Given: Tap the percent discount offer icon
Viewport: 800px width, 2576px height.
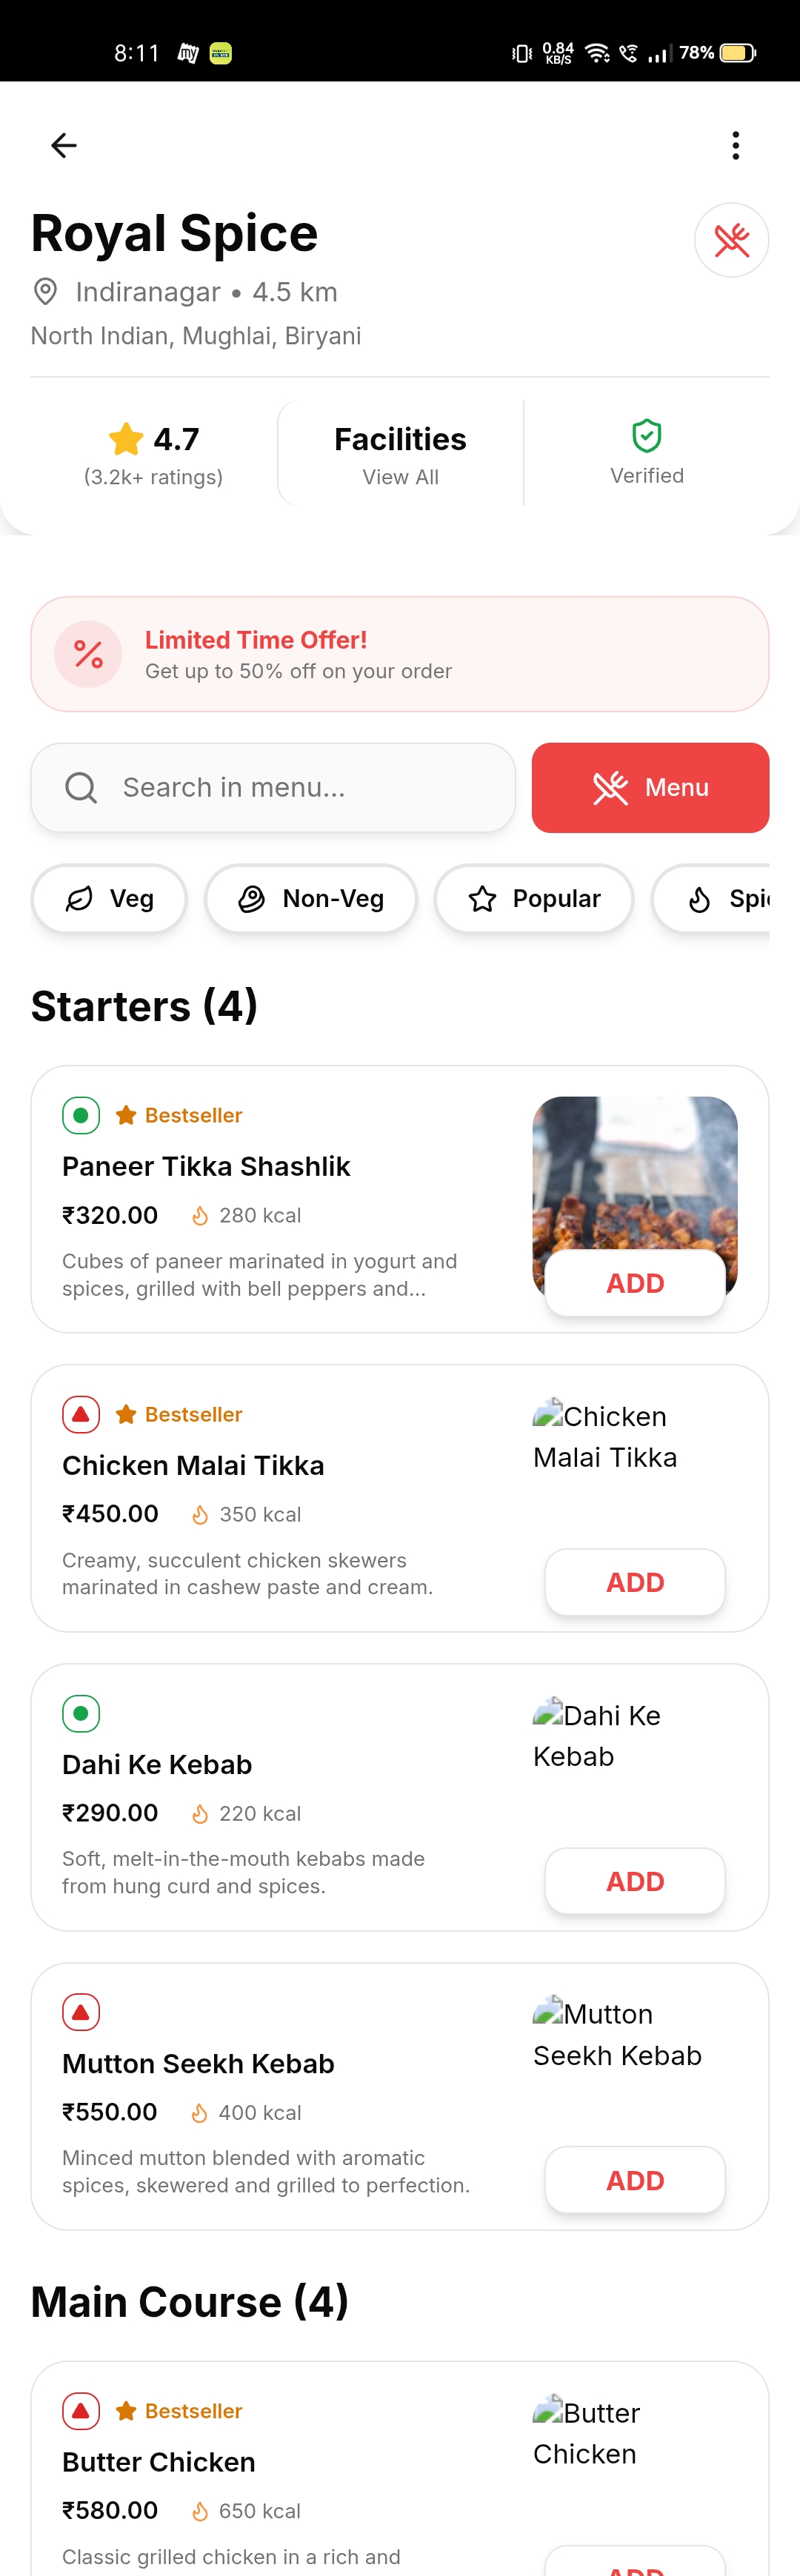Looking at the screenshot, I should [x=88, y=655].
